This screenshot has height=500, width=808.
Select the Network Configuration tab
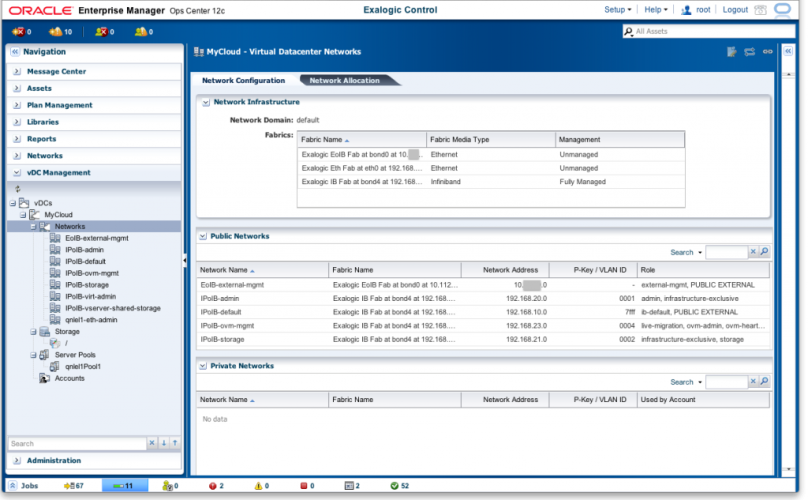pyautogui.click(x=243, y=80)
